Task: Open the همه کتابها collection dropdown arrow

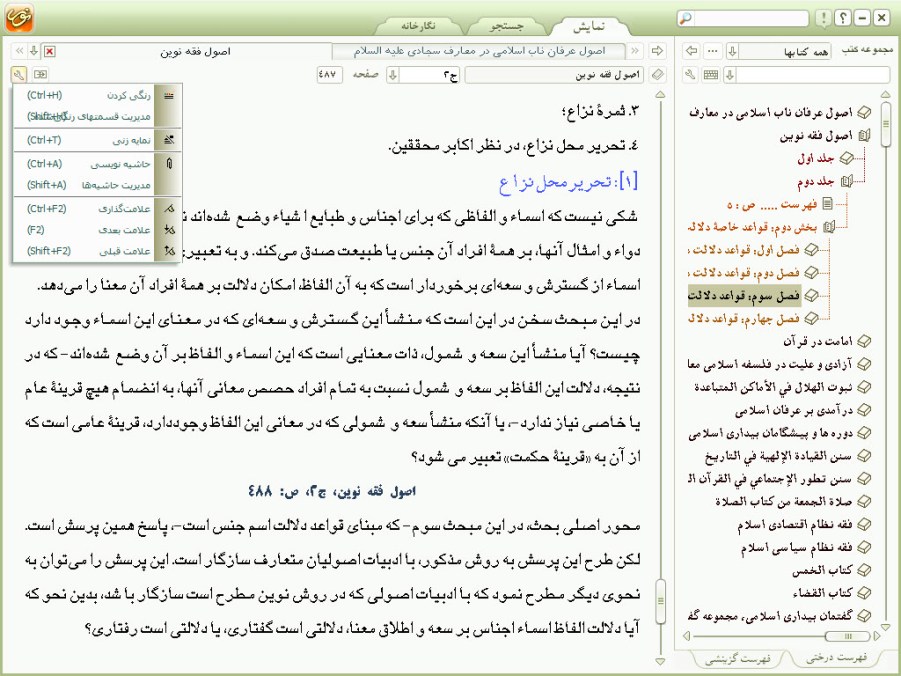Action: click(732, 52)
